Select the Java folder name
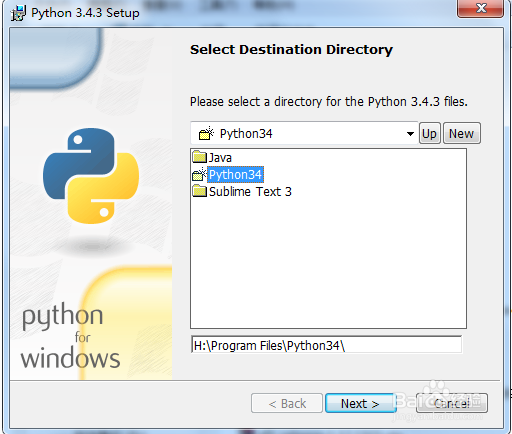 click(220, 158)
